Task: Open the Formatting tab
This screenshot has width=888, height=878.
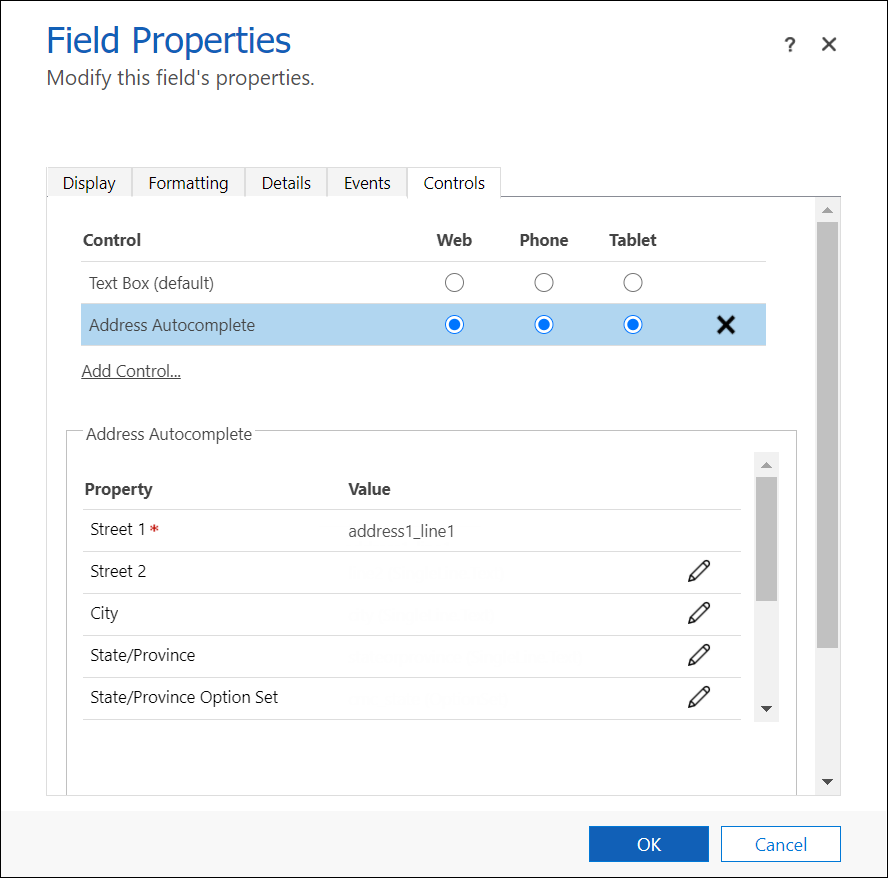Action: click(x=188, y=183)
